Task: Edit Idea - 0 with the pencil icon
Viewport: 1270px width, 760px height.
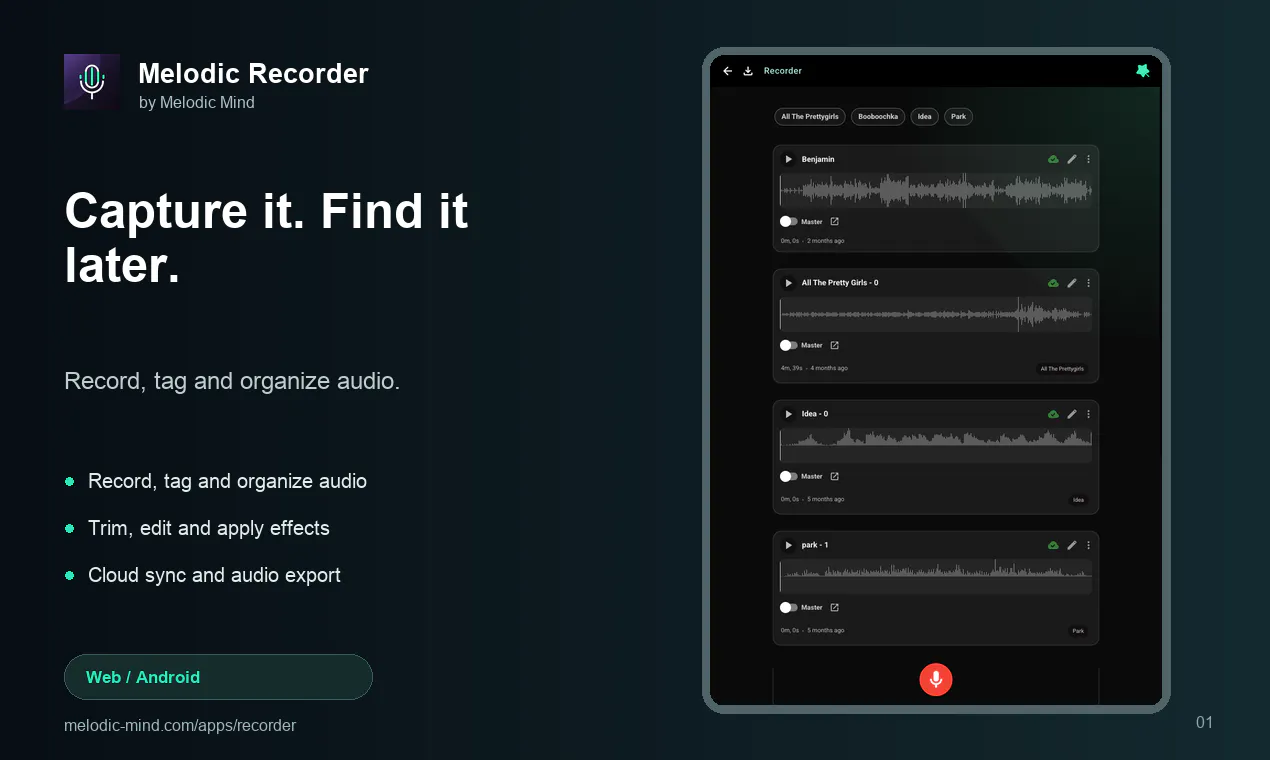Action: click(1072, 414)
